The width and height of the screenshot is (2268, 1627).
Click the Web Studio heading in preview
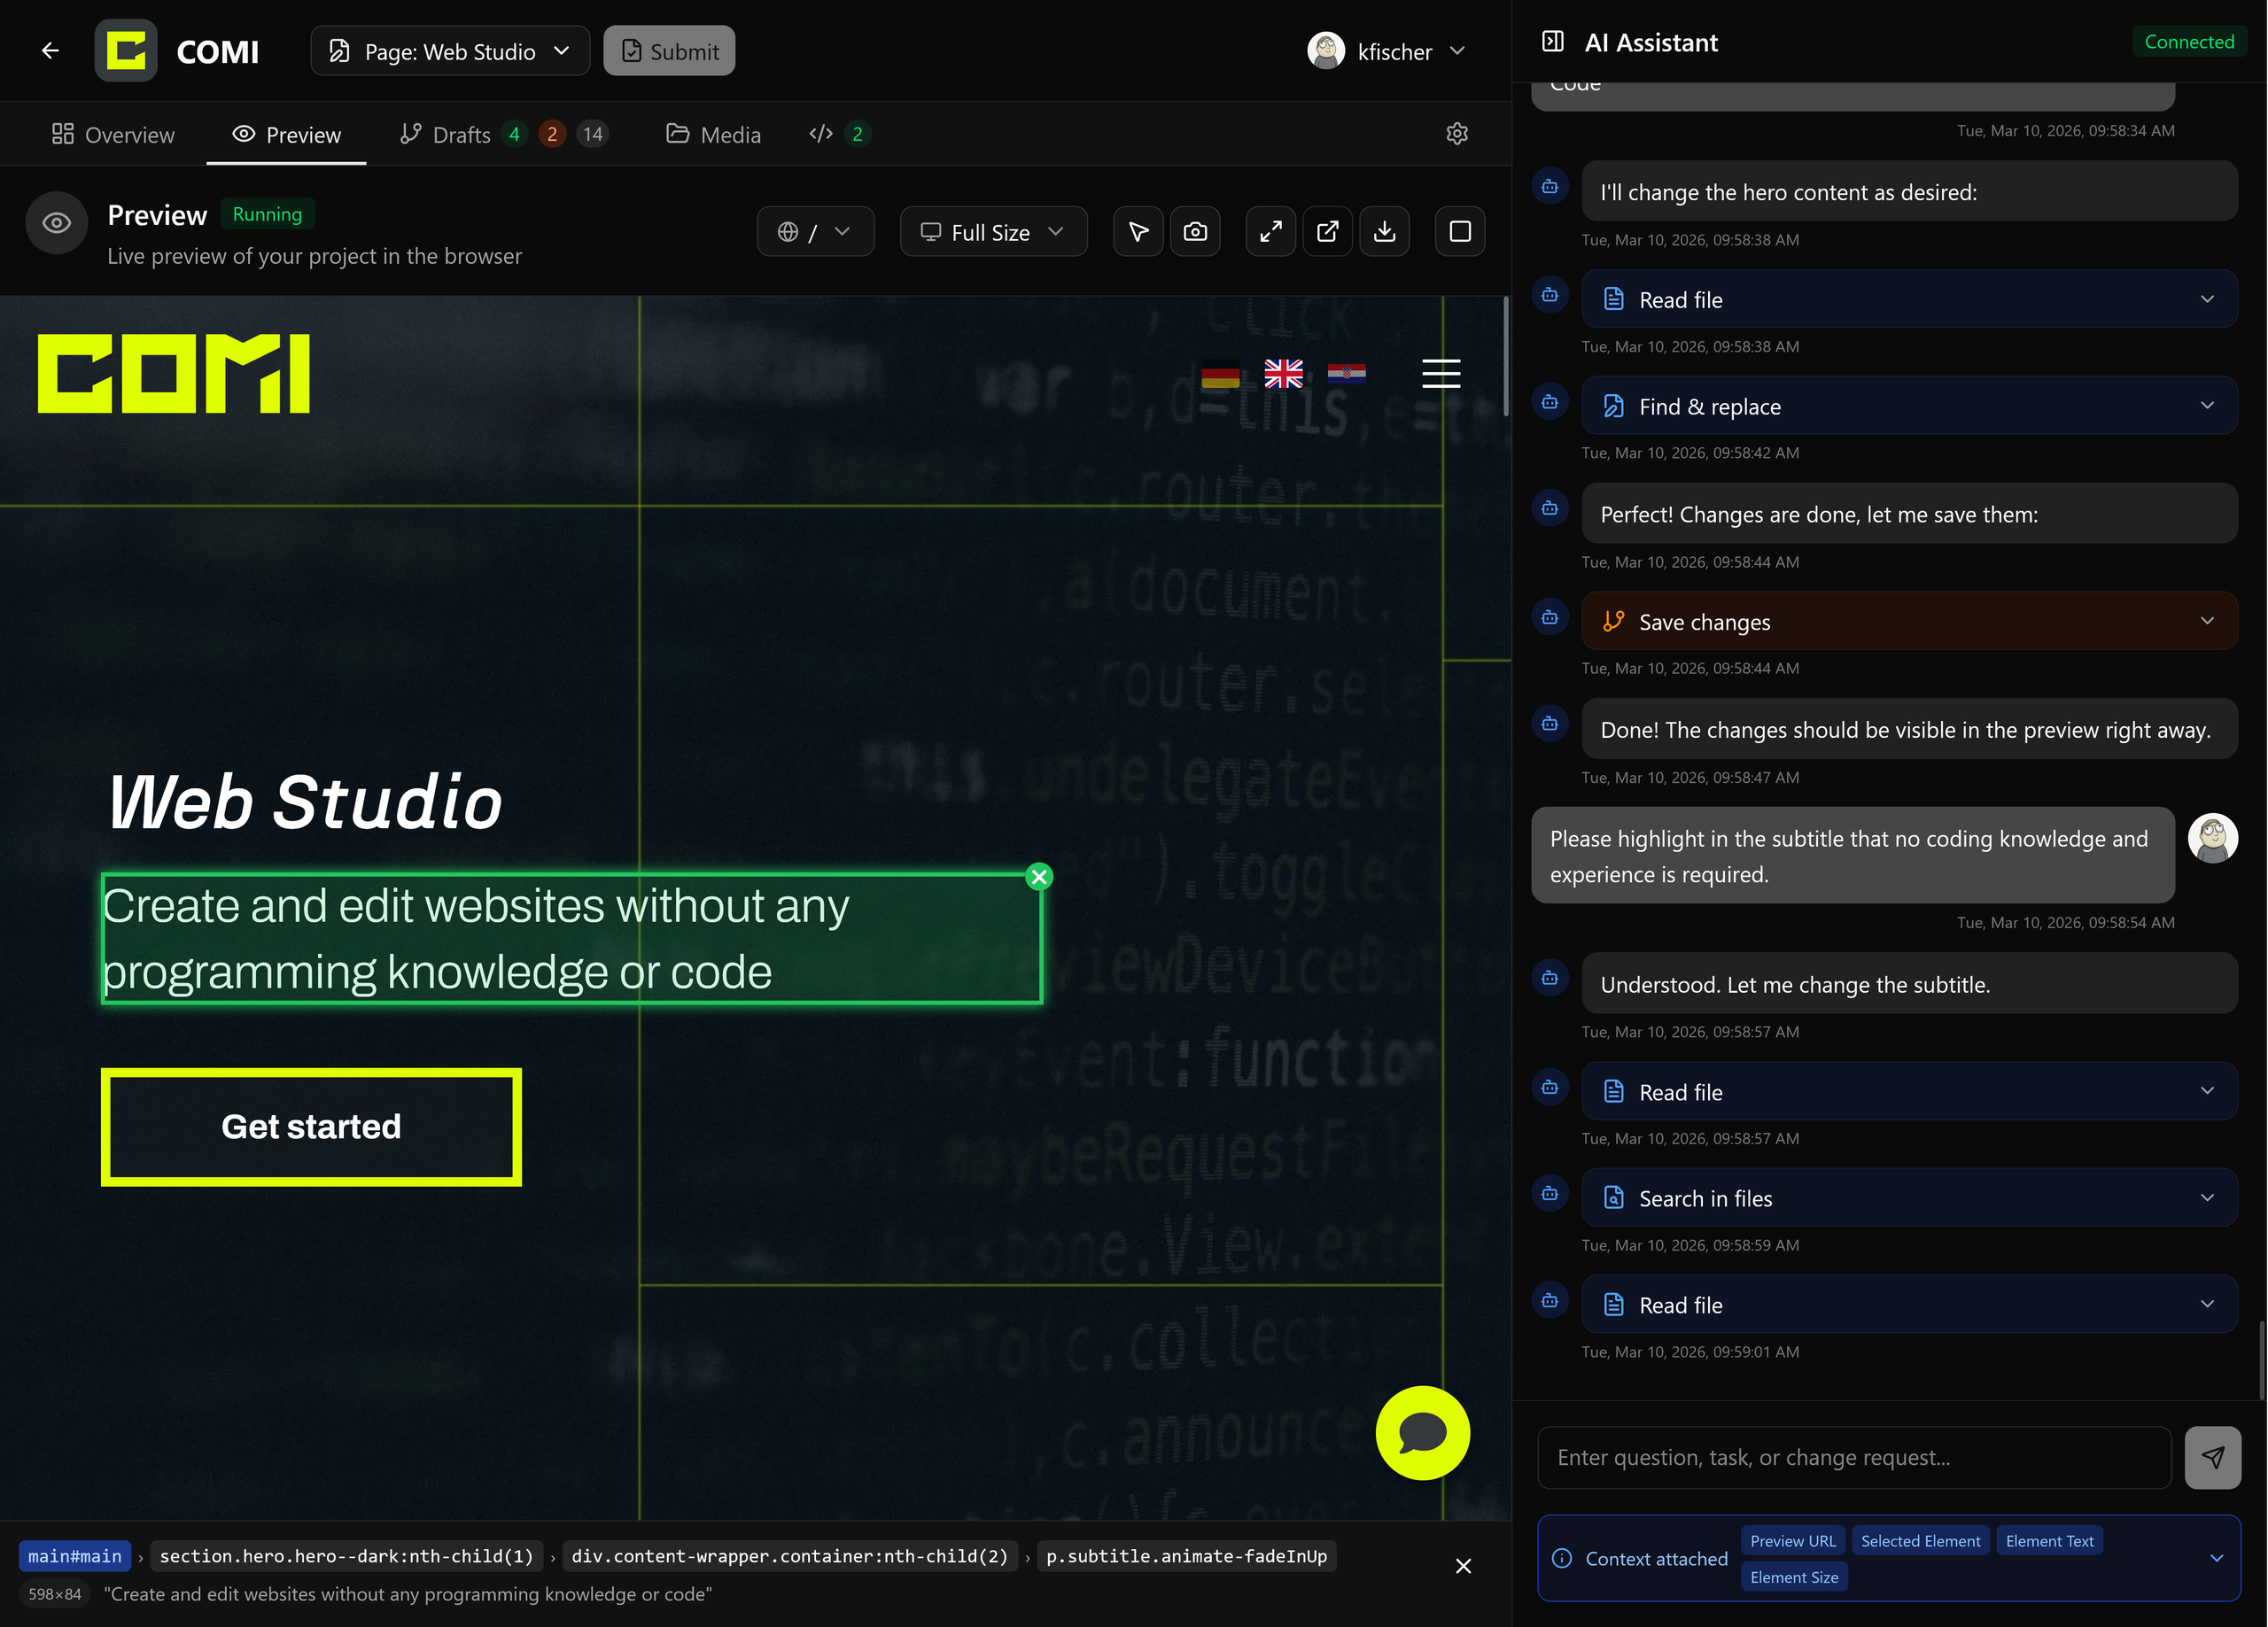pos(304,802)
